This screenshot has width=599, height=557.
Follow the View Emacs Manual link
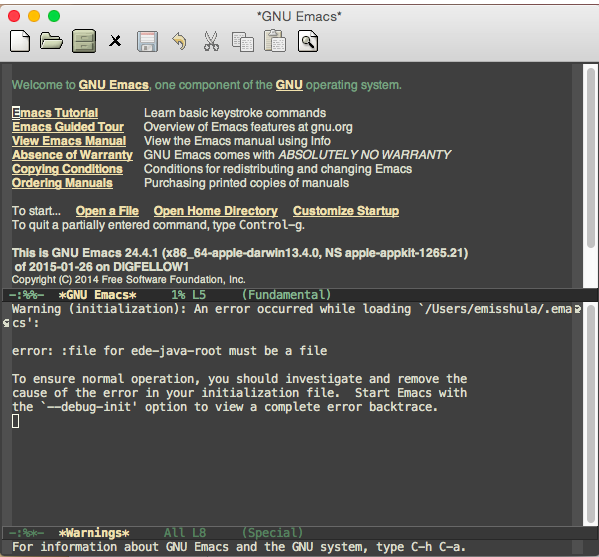click(69, 141)
